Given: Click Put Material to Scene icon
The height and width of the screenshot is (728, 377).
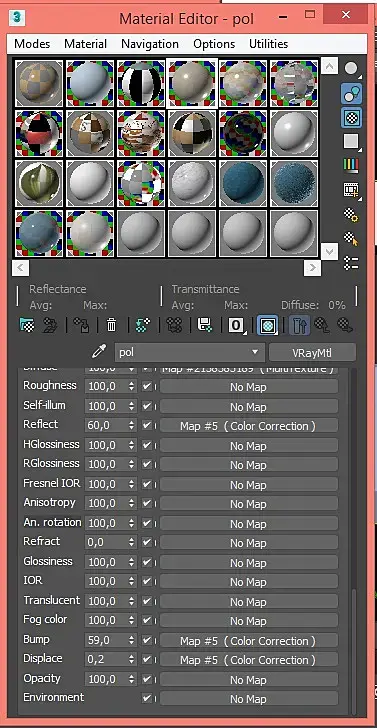Looking at the screenshot, I should 50,325.
